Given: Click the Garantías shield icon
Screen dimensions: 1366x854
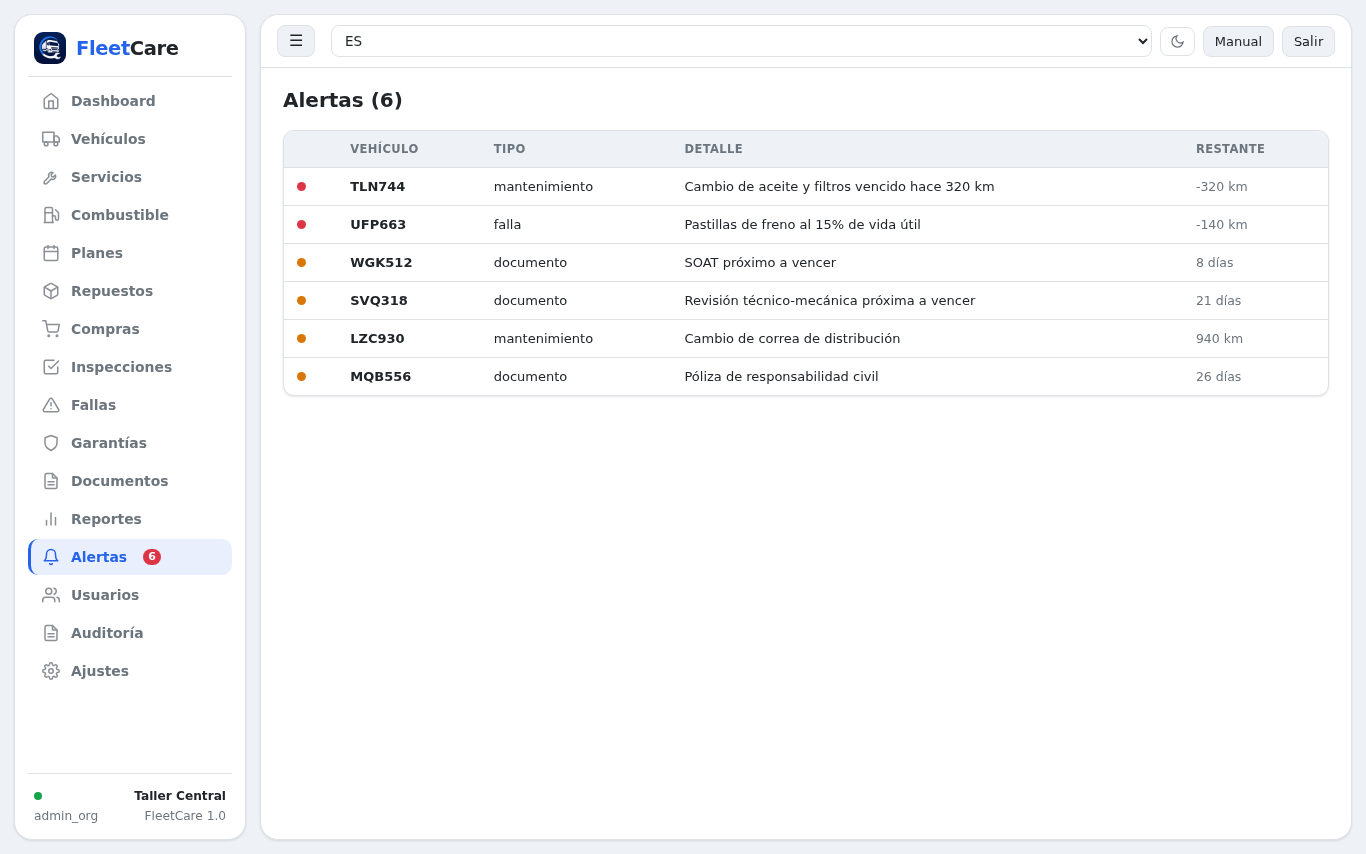Looking at the screenshot, I should tap(51, 443).
